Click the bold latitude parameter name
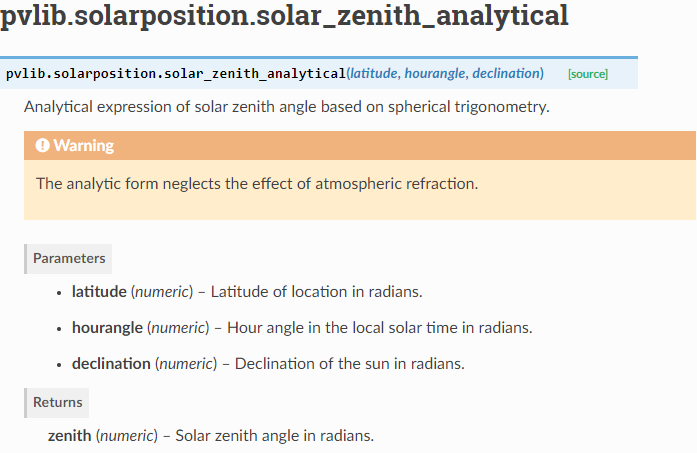697x453 pixels. point(99,292)
